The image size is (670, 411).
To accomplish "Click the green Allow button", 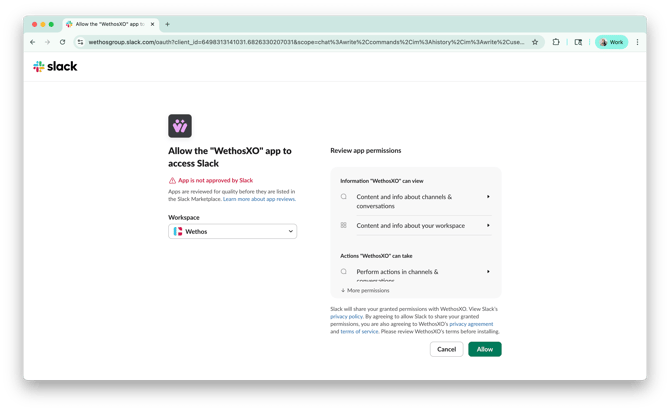I will click(485, 349).
